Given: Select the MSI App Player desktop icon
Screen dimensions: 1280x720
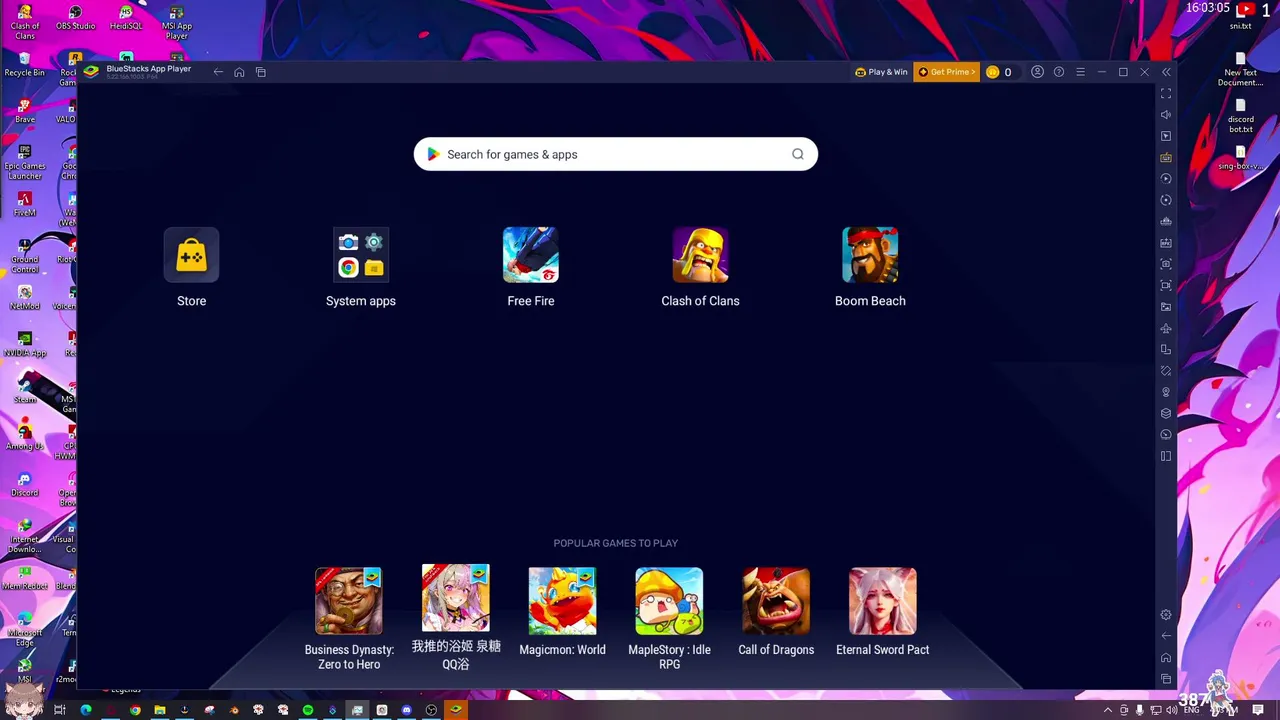Looking at the screenshot, I should tap(177, 23).
